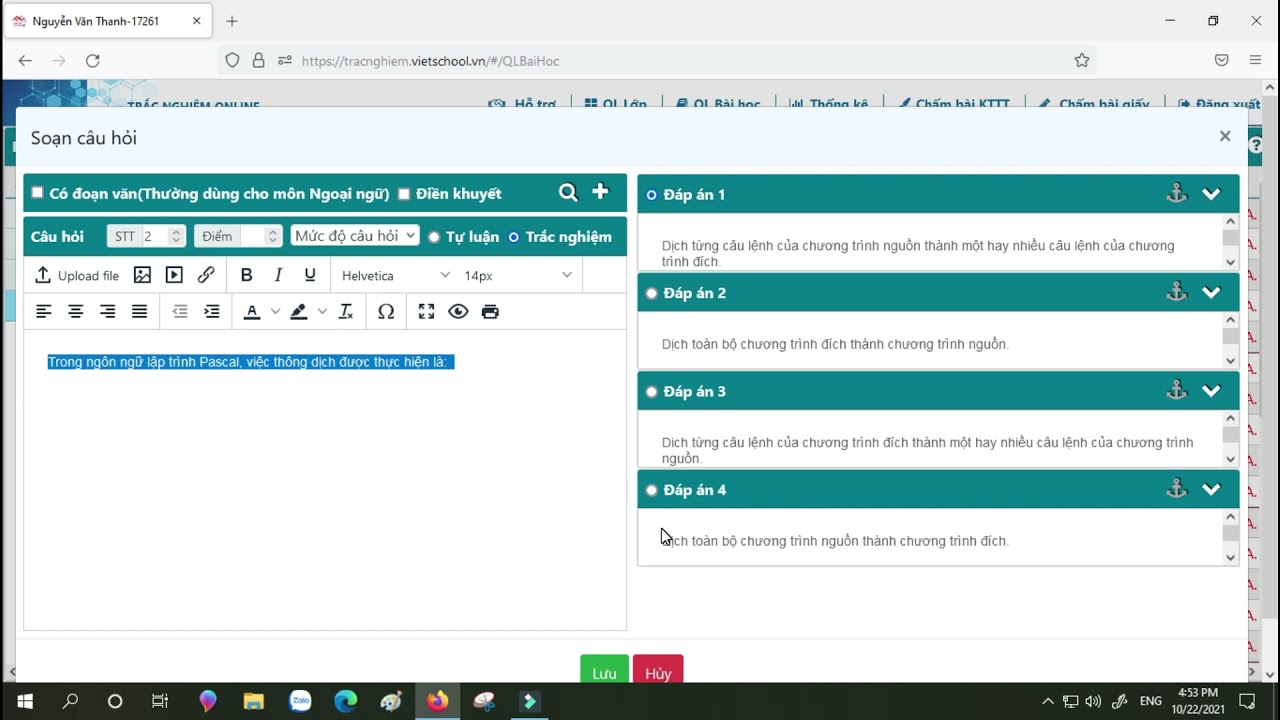Click the red 'Hủy' button
The image size is (1280, 720).
click(658, 672)
